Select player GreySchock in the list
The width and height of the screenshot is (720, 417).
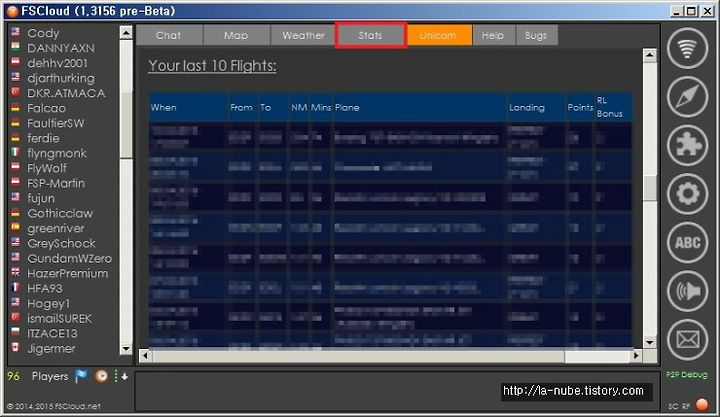pyautogui.click(x=61, y=243)
